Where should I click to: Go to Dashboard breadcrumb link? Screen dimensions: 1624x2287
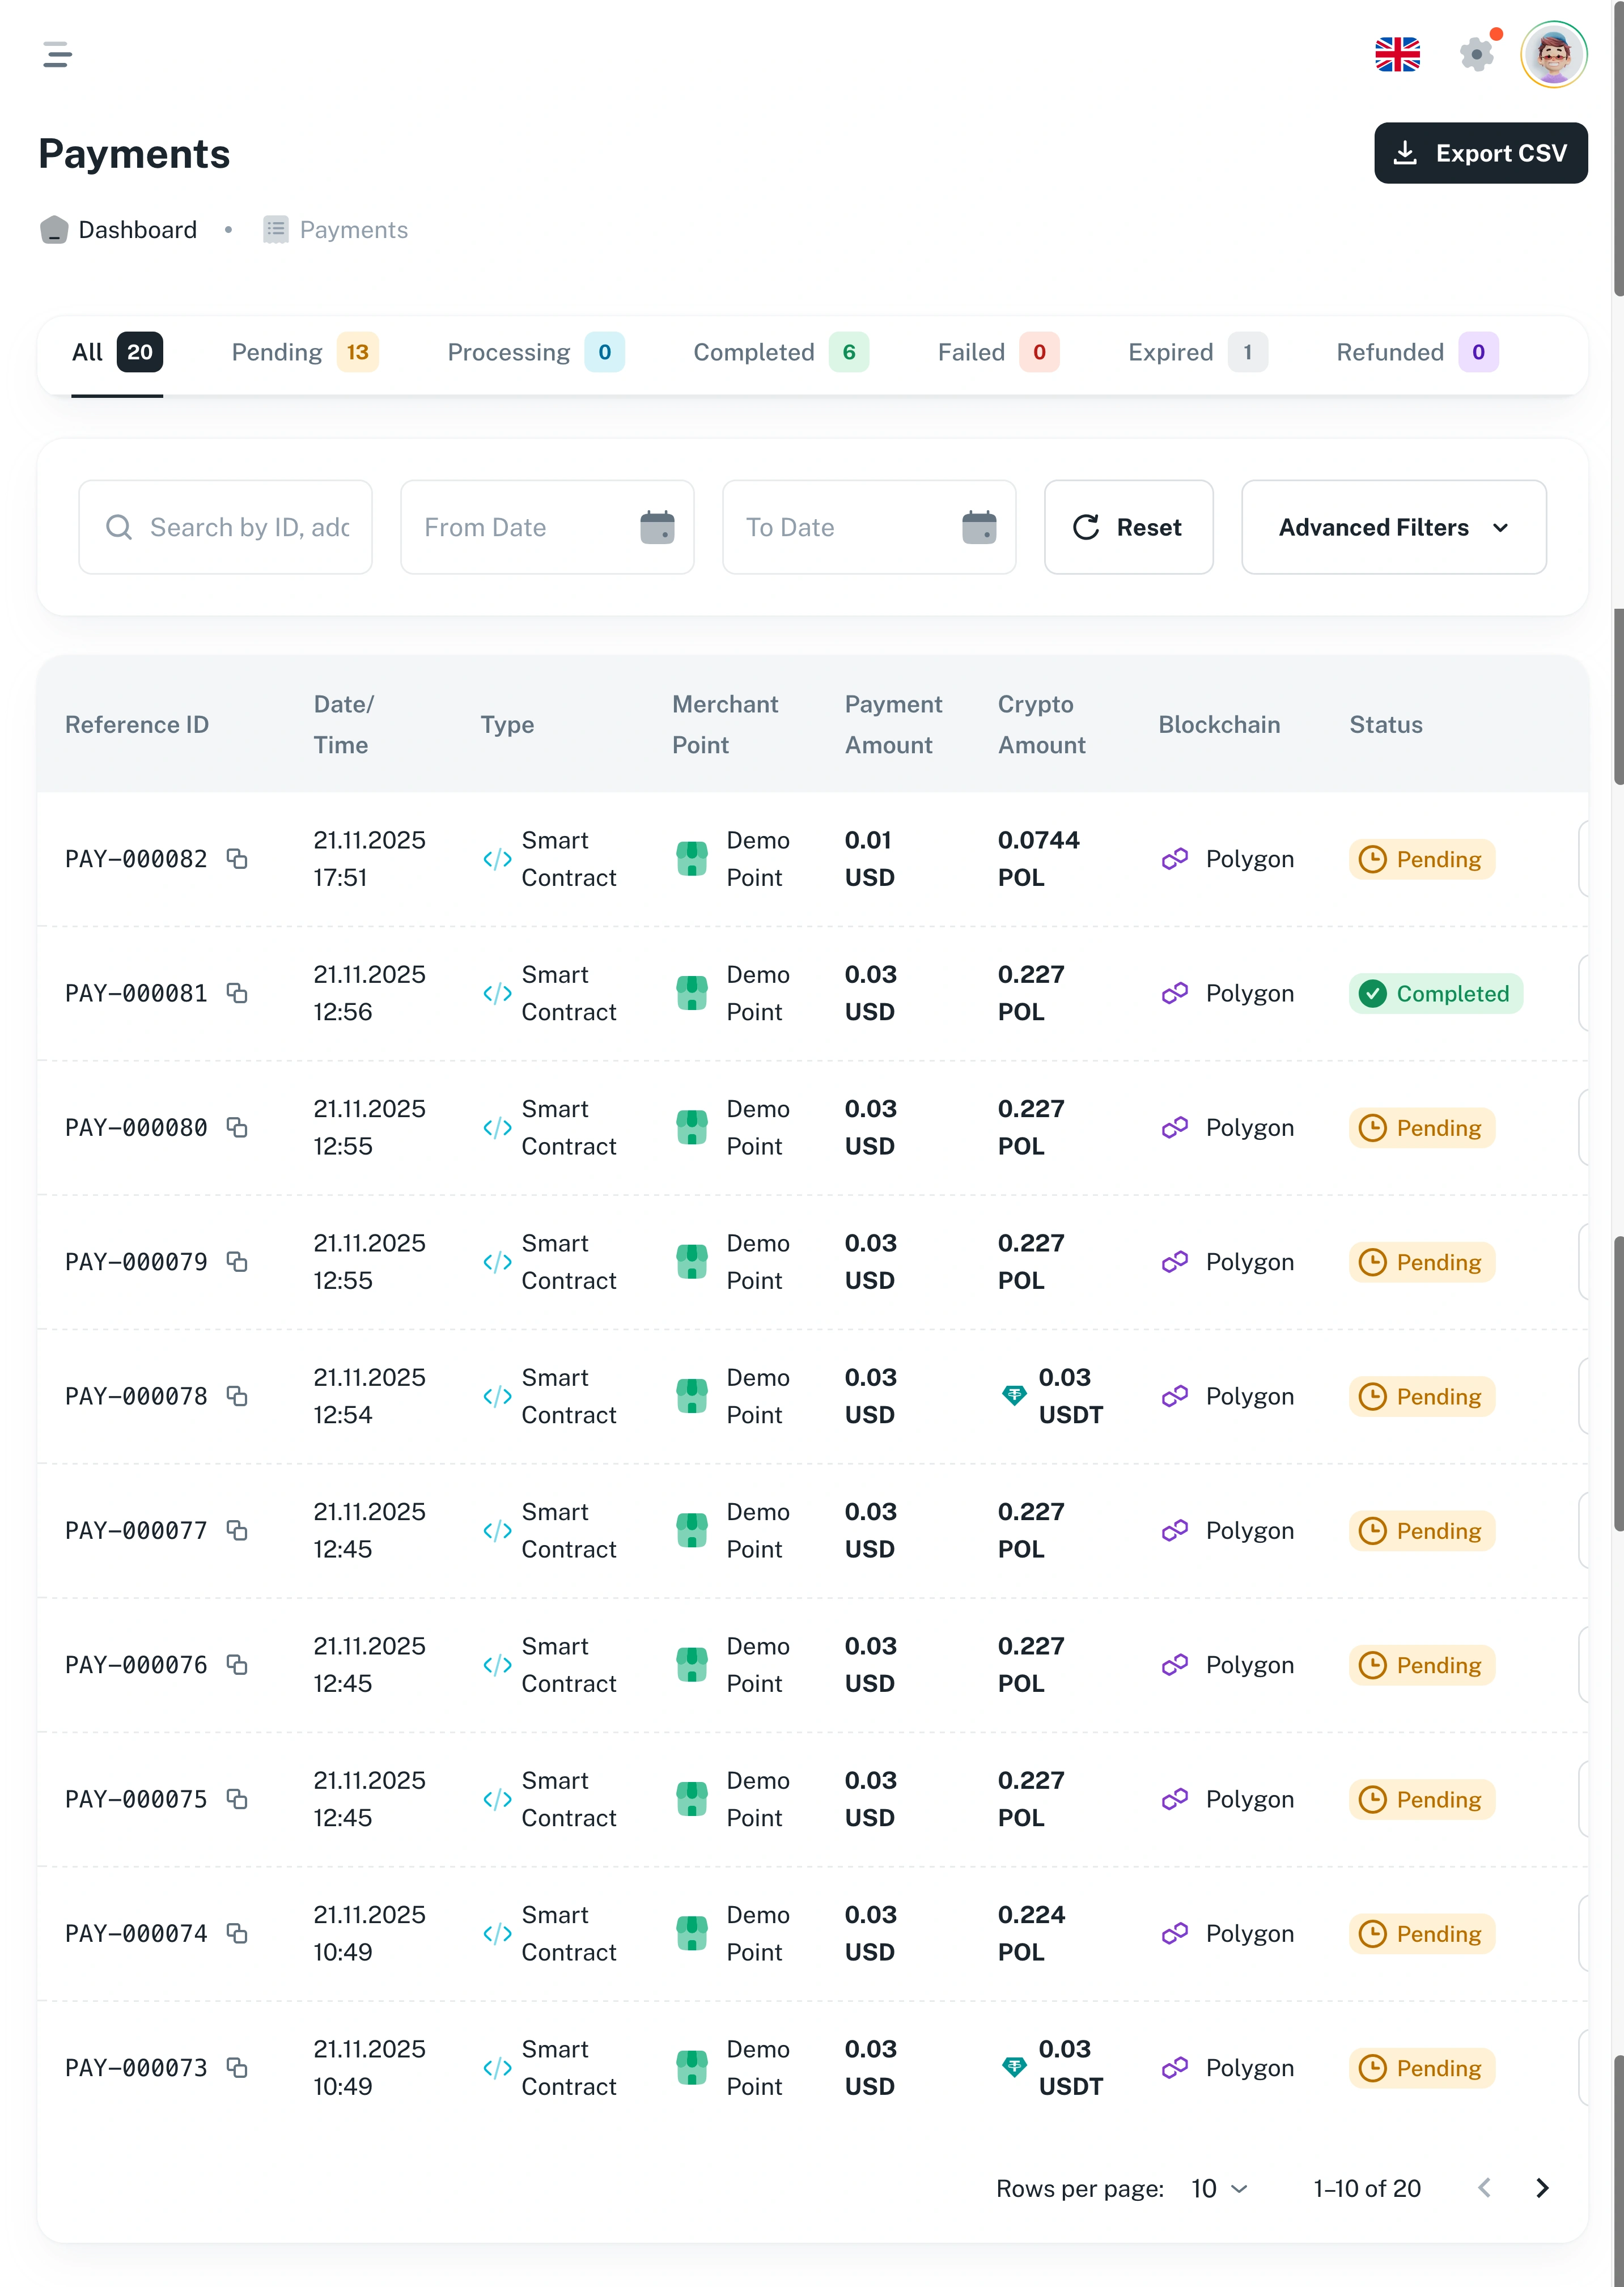coord(137,230)
